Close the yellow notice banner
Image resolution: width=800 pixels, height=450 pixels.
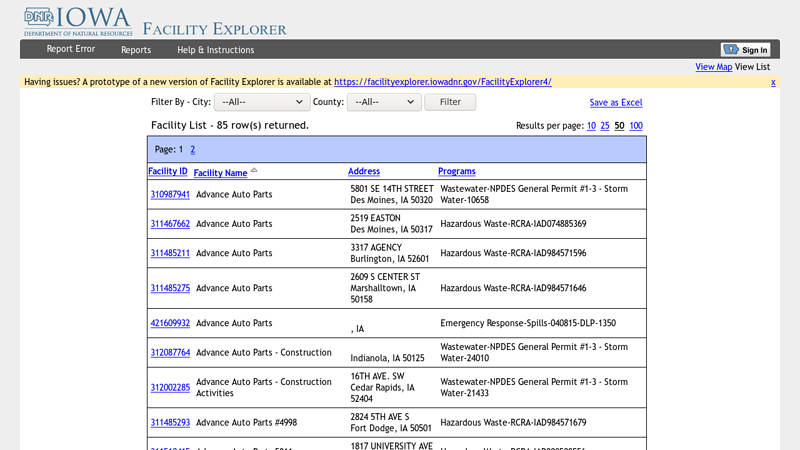click(773, 82)
